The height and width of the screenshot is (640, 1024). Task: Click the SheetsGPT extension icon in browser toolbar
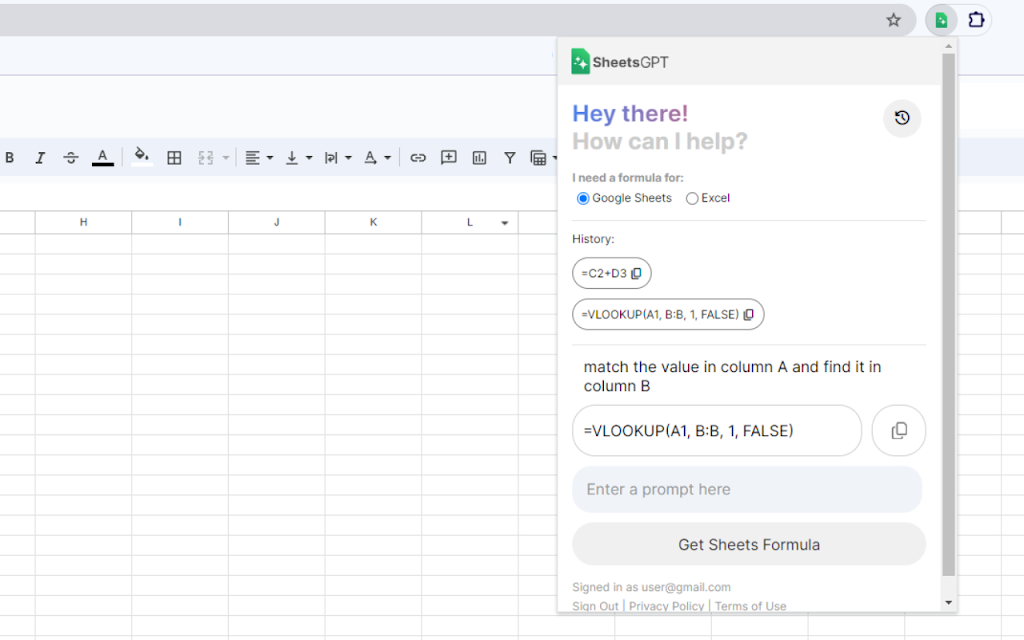coord(941,20)
